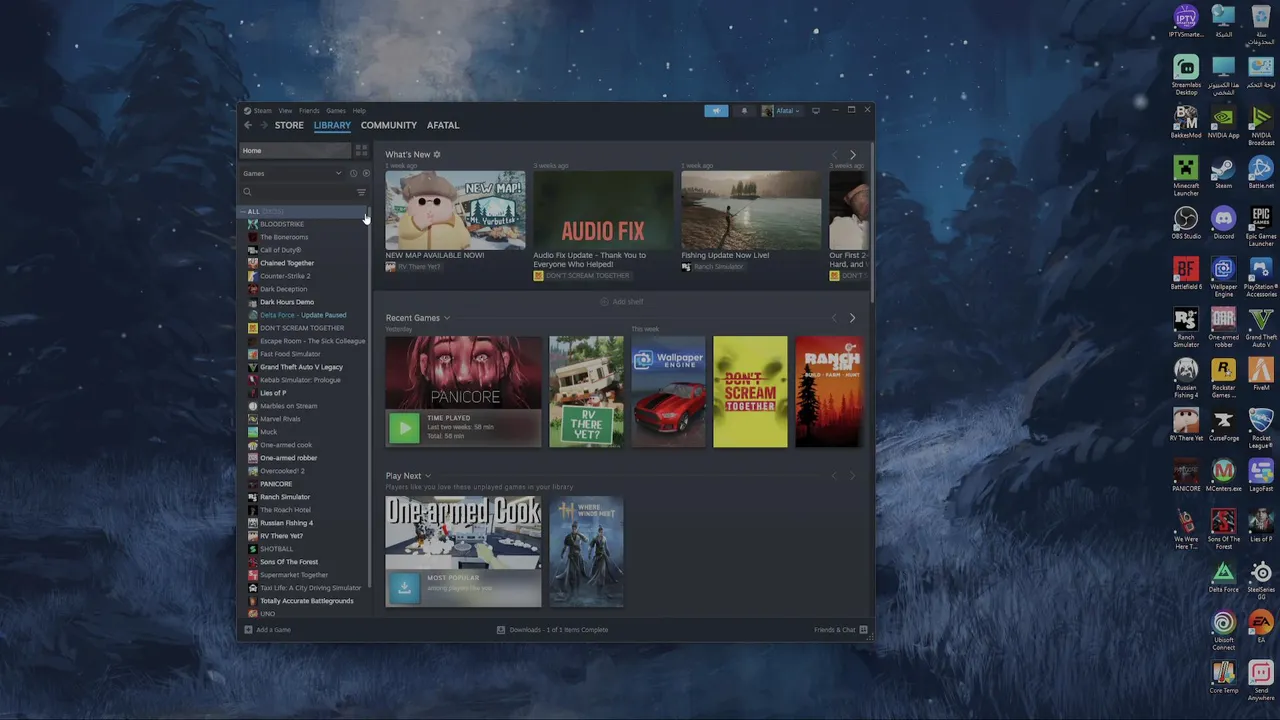Open the collections grid view icon
The height and width of the screenshot is (720, 1280).
pos(362,151)
